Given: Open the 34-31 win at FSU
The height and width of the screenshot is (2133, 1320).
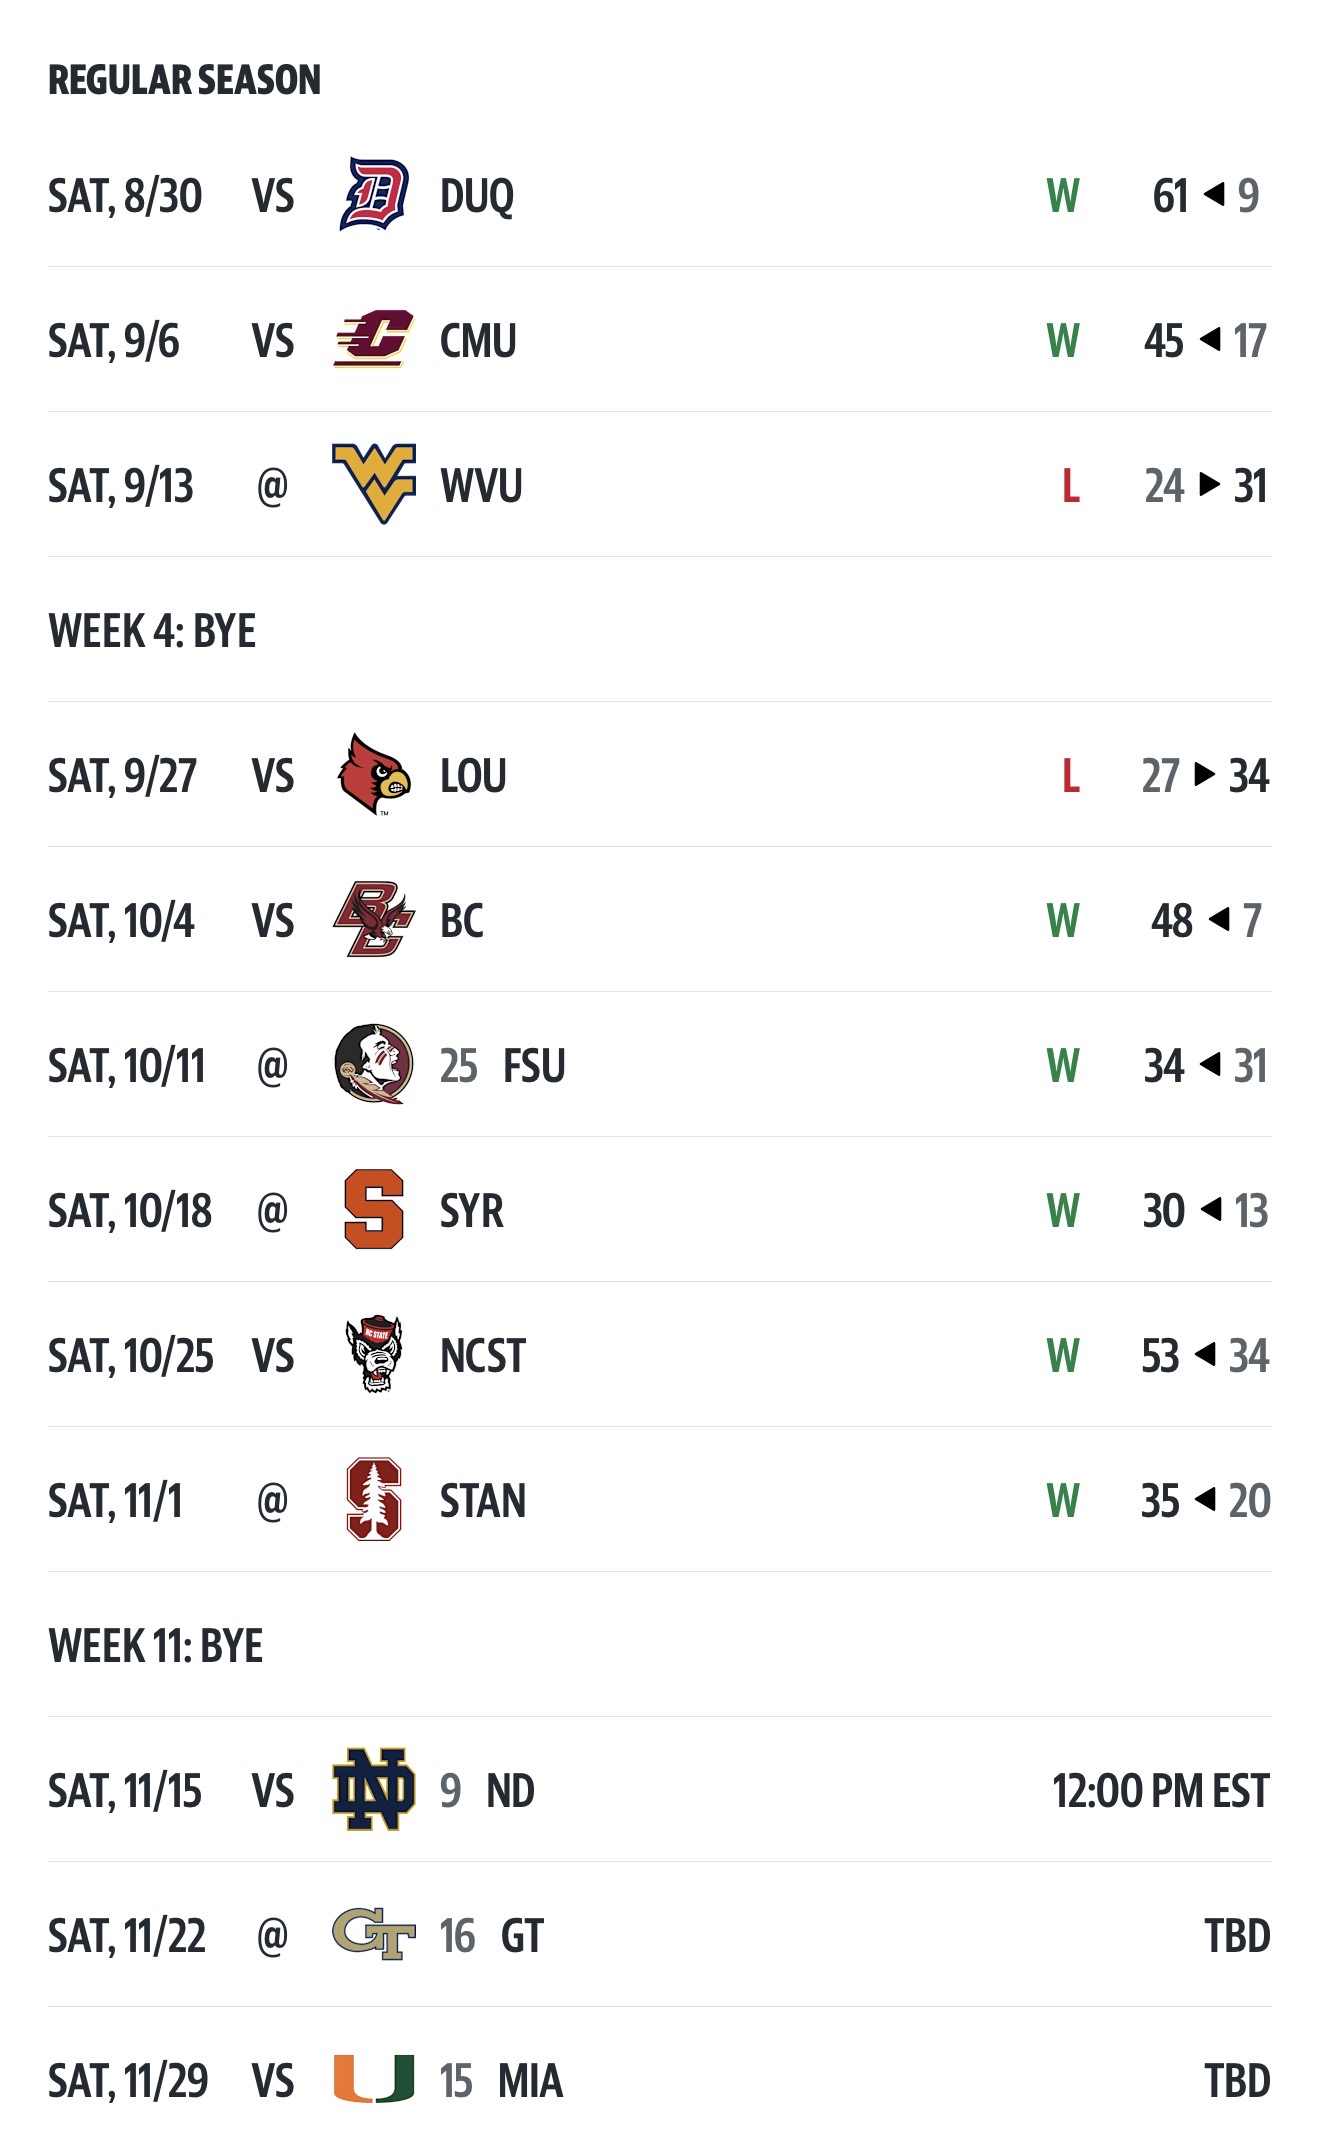Looking at the screenshot, I should (1205, 1066).
